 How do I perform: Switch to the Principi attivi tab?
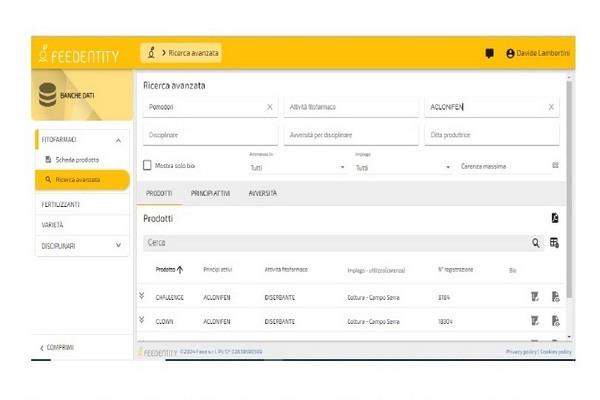coord(210,193)
